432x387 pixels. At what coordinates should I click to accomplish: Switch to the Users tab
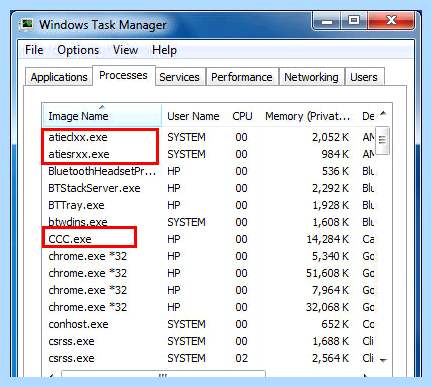coord(364,77)
